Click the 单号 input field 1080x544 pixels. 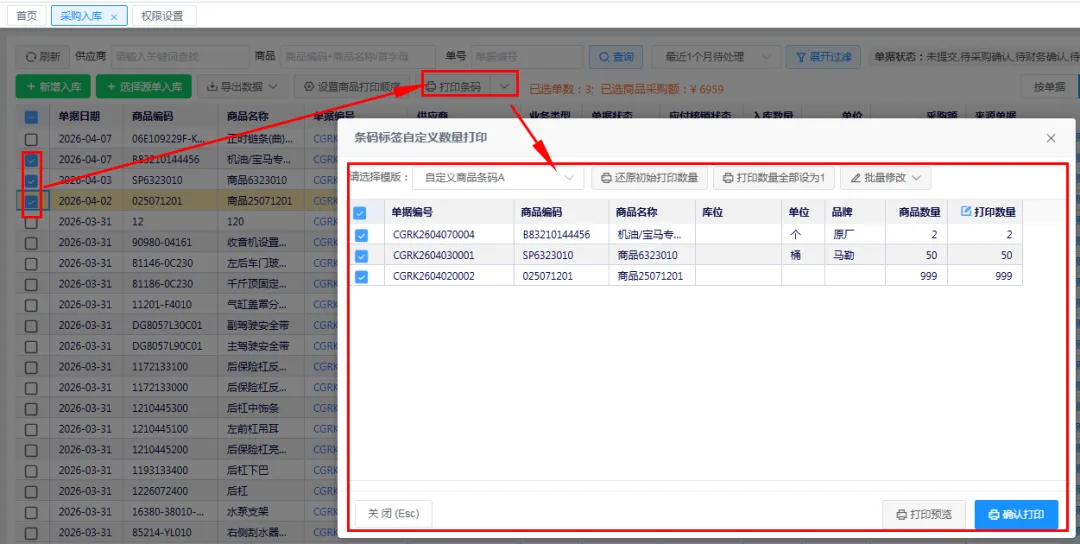click(x=526, y=57)
